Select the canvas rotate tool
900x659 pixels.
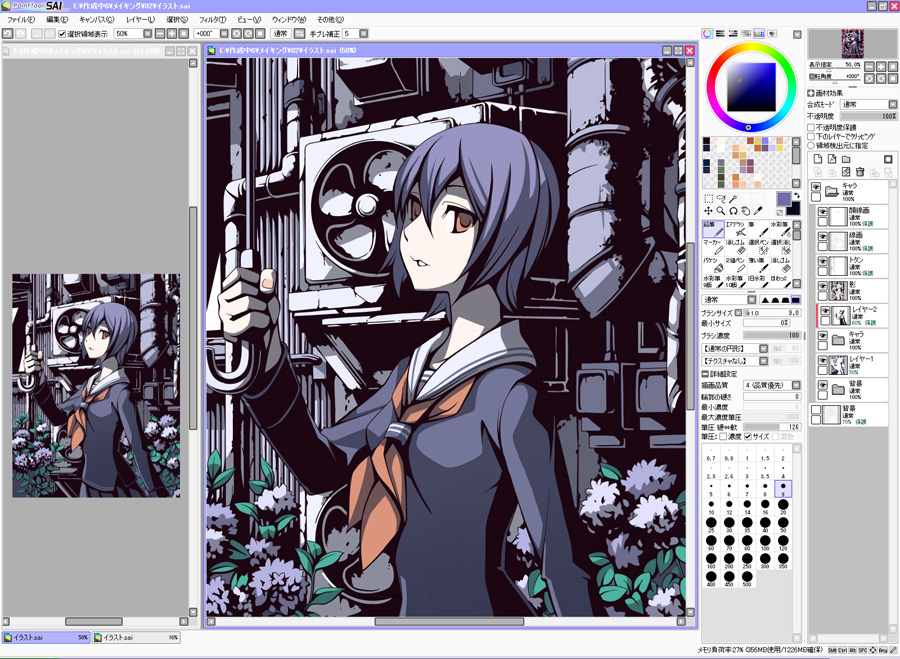pyautogui.click(x=733, y=211)
